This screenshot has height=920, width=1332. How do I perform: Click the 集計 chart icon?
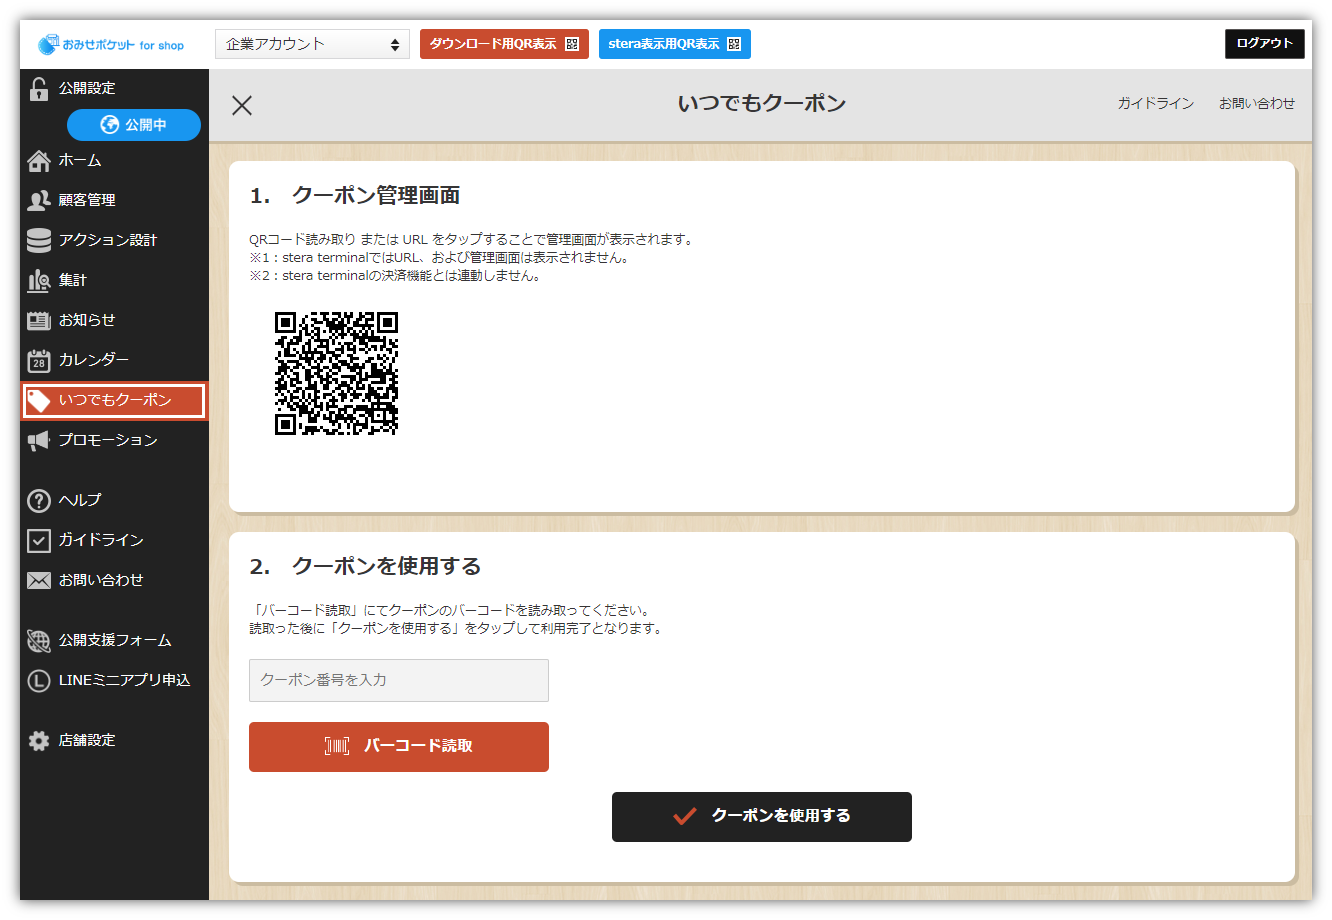coord(39,281)
